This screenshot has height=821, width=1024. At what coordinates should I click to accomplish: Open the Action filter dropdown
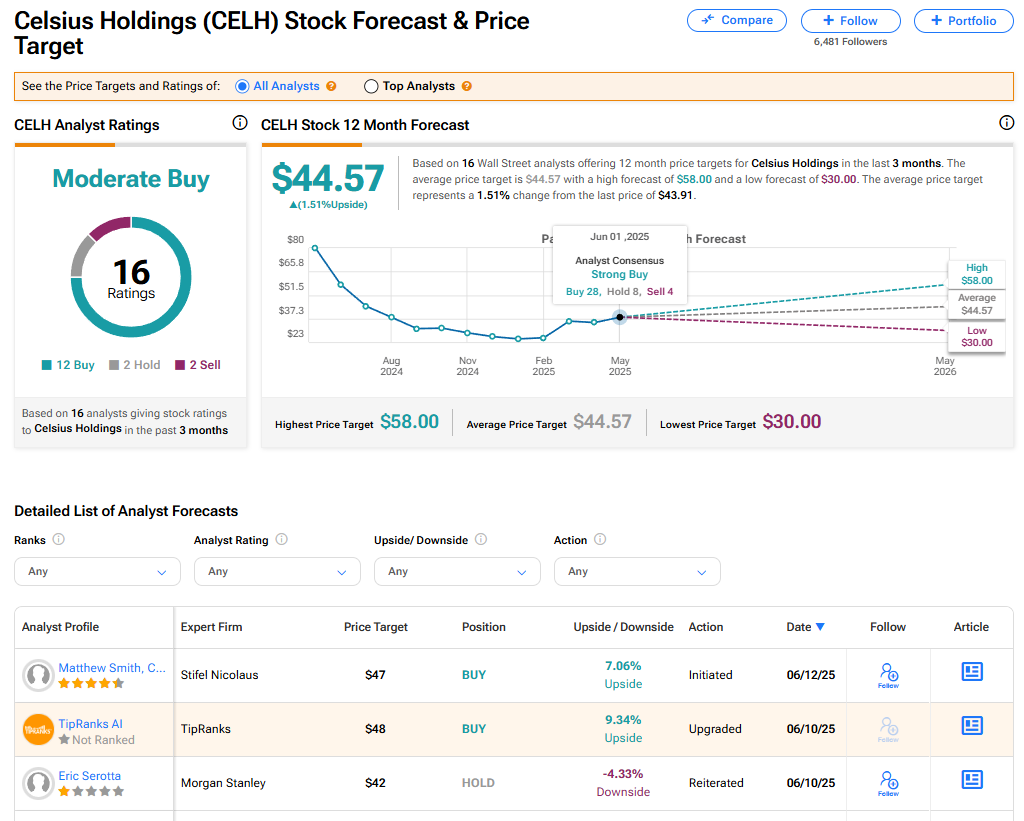637,571
